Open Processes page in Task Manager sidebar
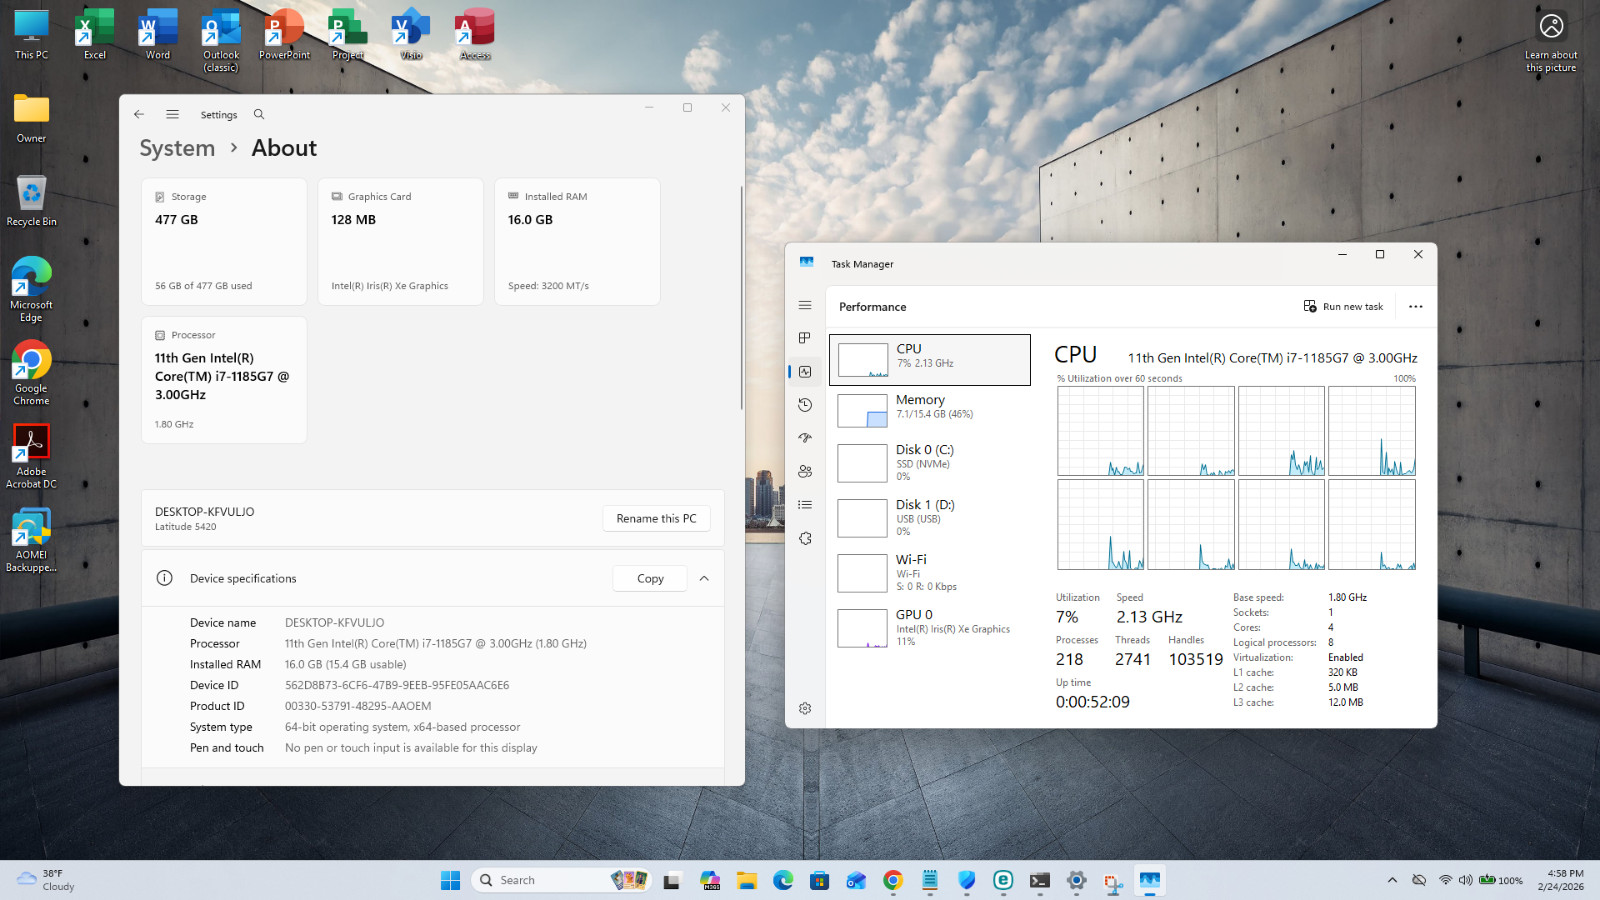Viewport: 1600px width, 900px height. [x=805, y=338]
